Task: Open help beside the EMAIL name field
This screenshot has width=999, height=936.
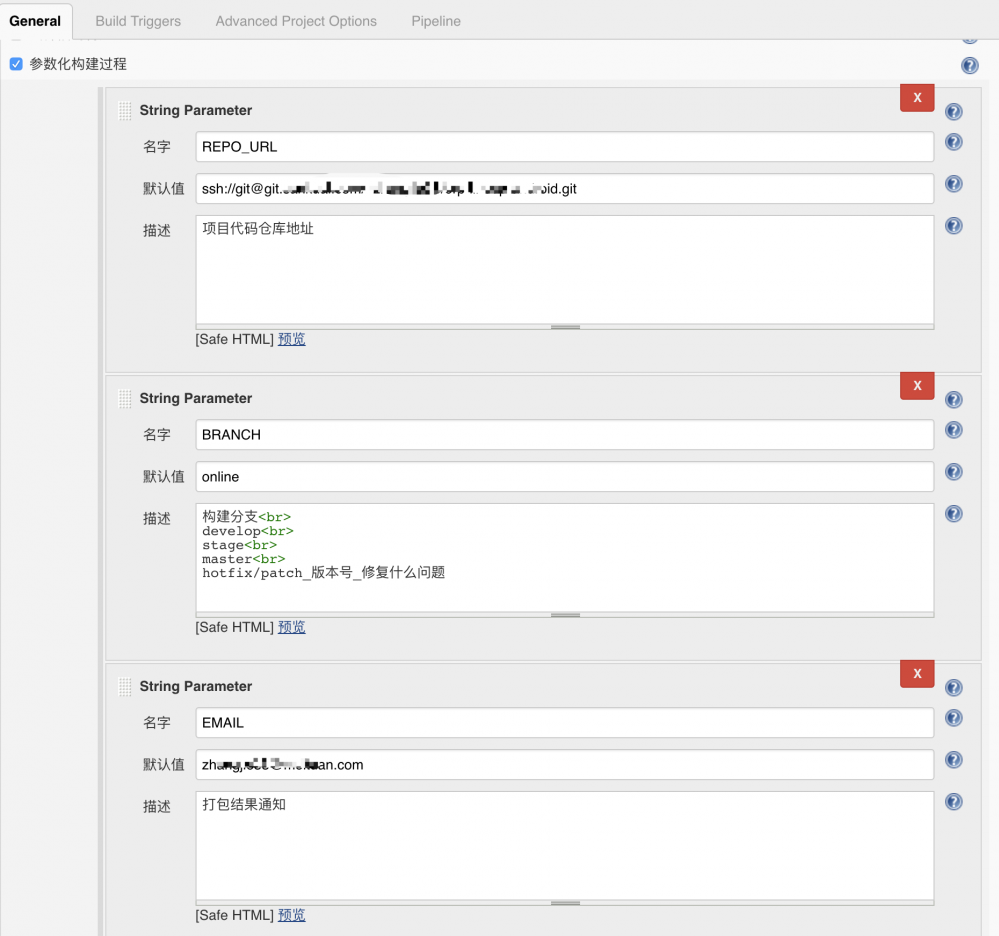Action: [x=953, y=718]
